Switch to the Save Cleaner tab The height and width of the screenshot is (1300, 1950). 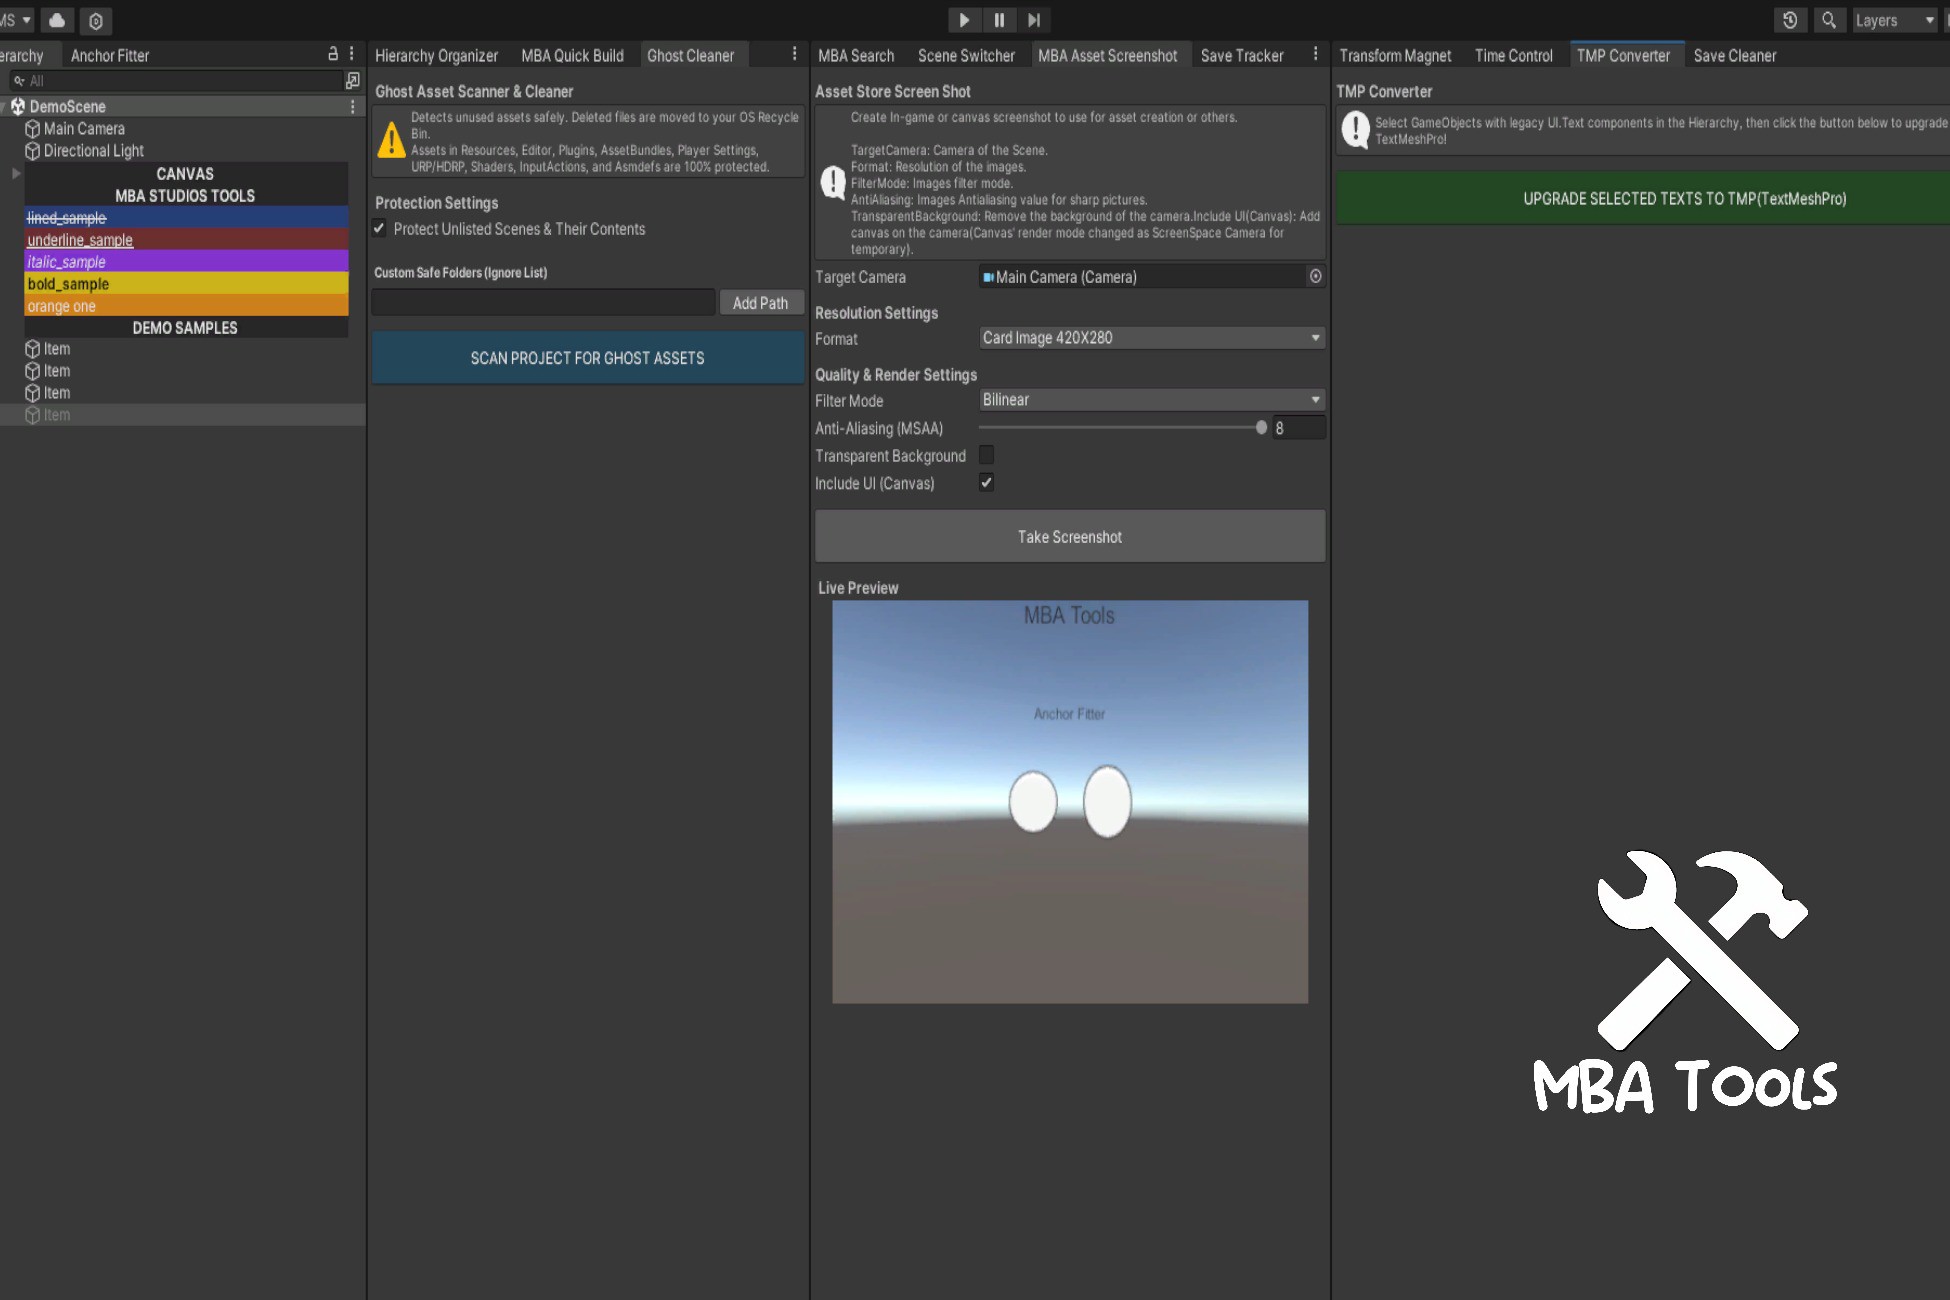coord(1735,55)
